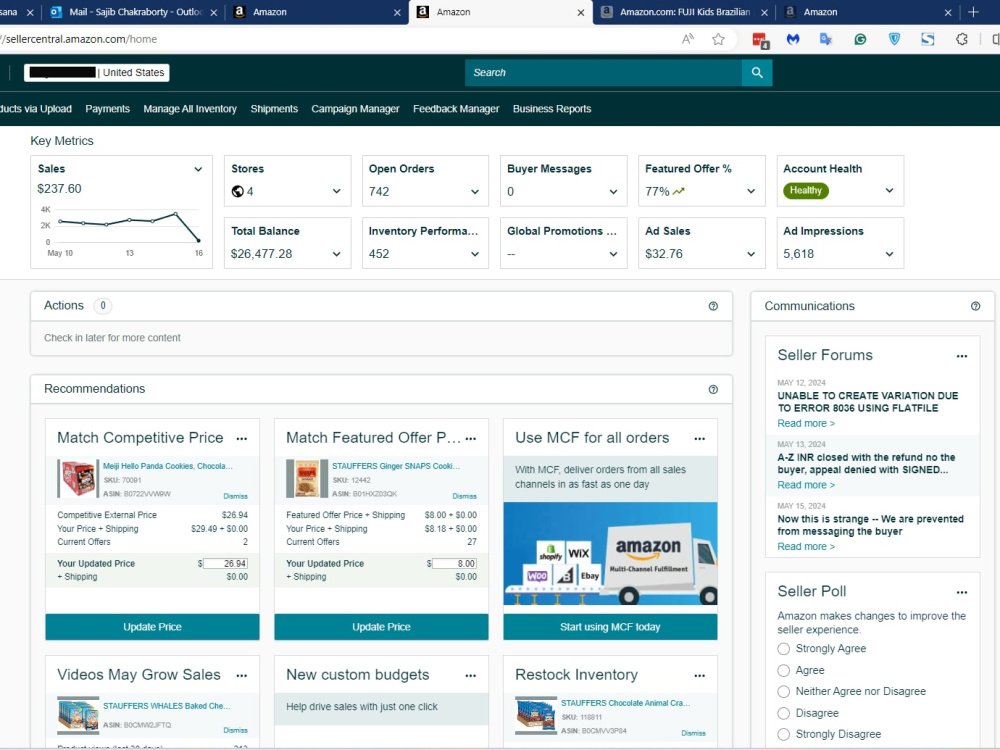The image size is (1000, 750).
Task: Expand the Buyer Messages dropdown
Action: click(613, 192)
